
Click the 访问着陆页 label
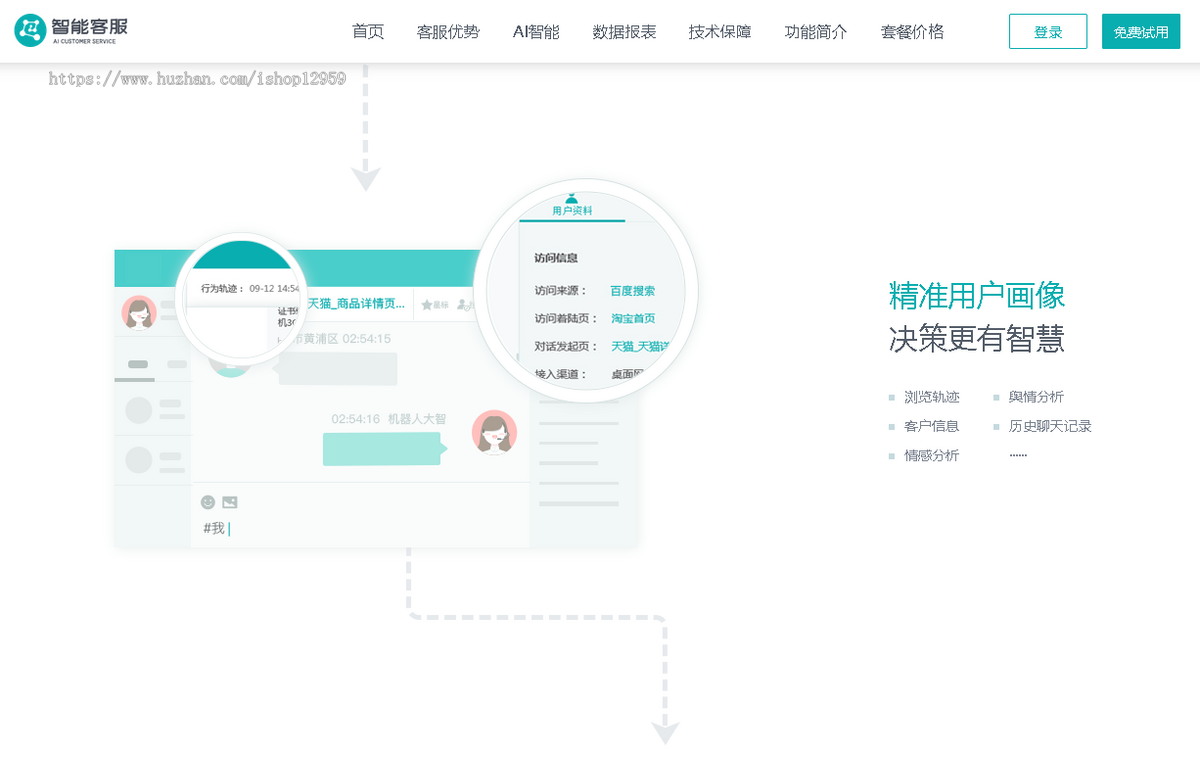(x=565, y=318)
